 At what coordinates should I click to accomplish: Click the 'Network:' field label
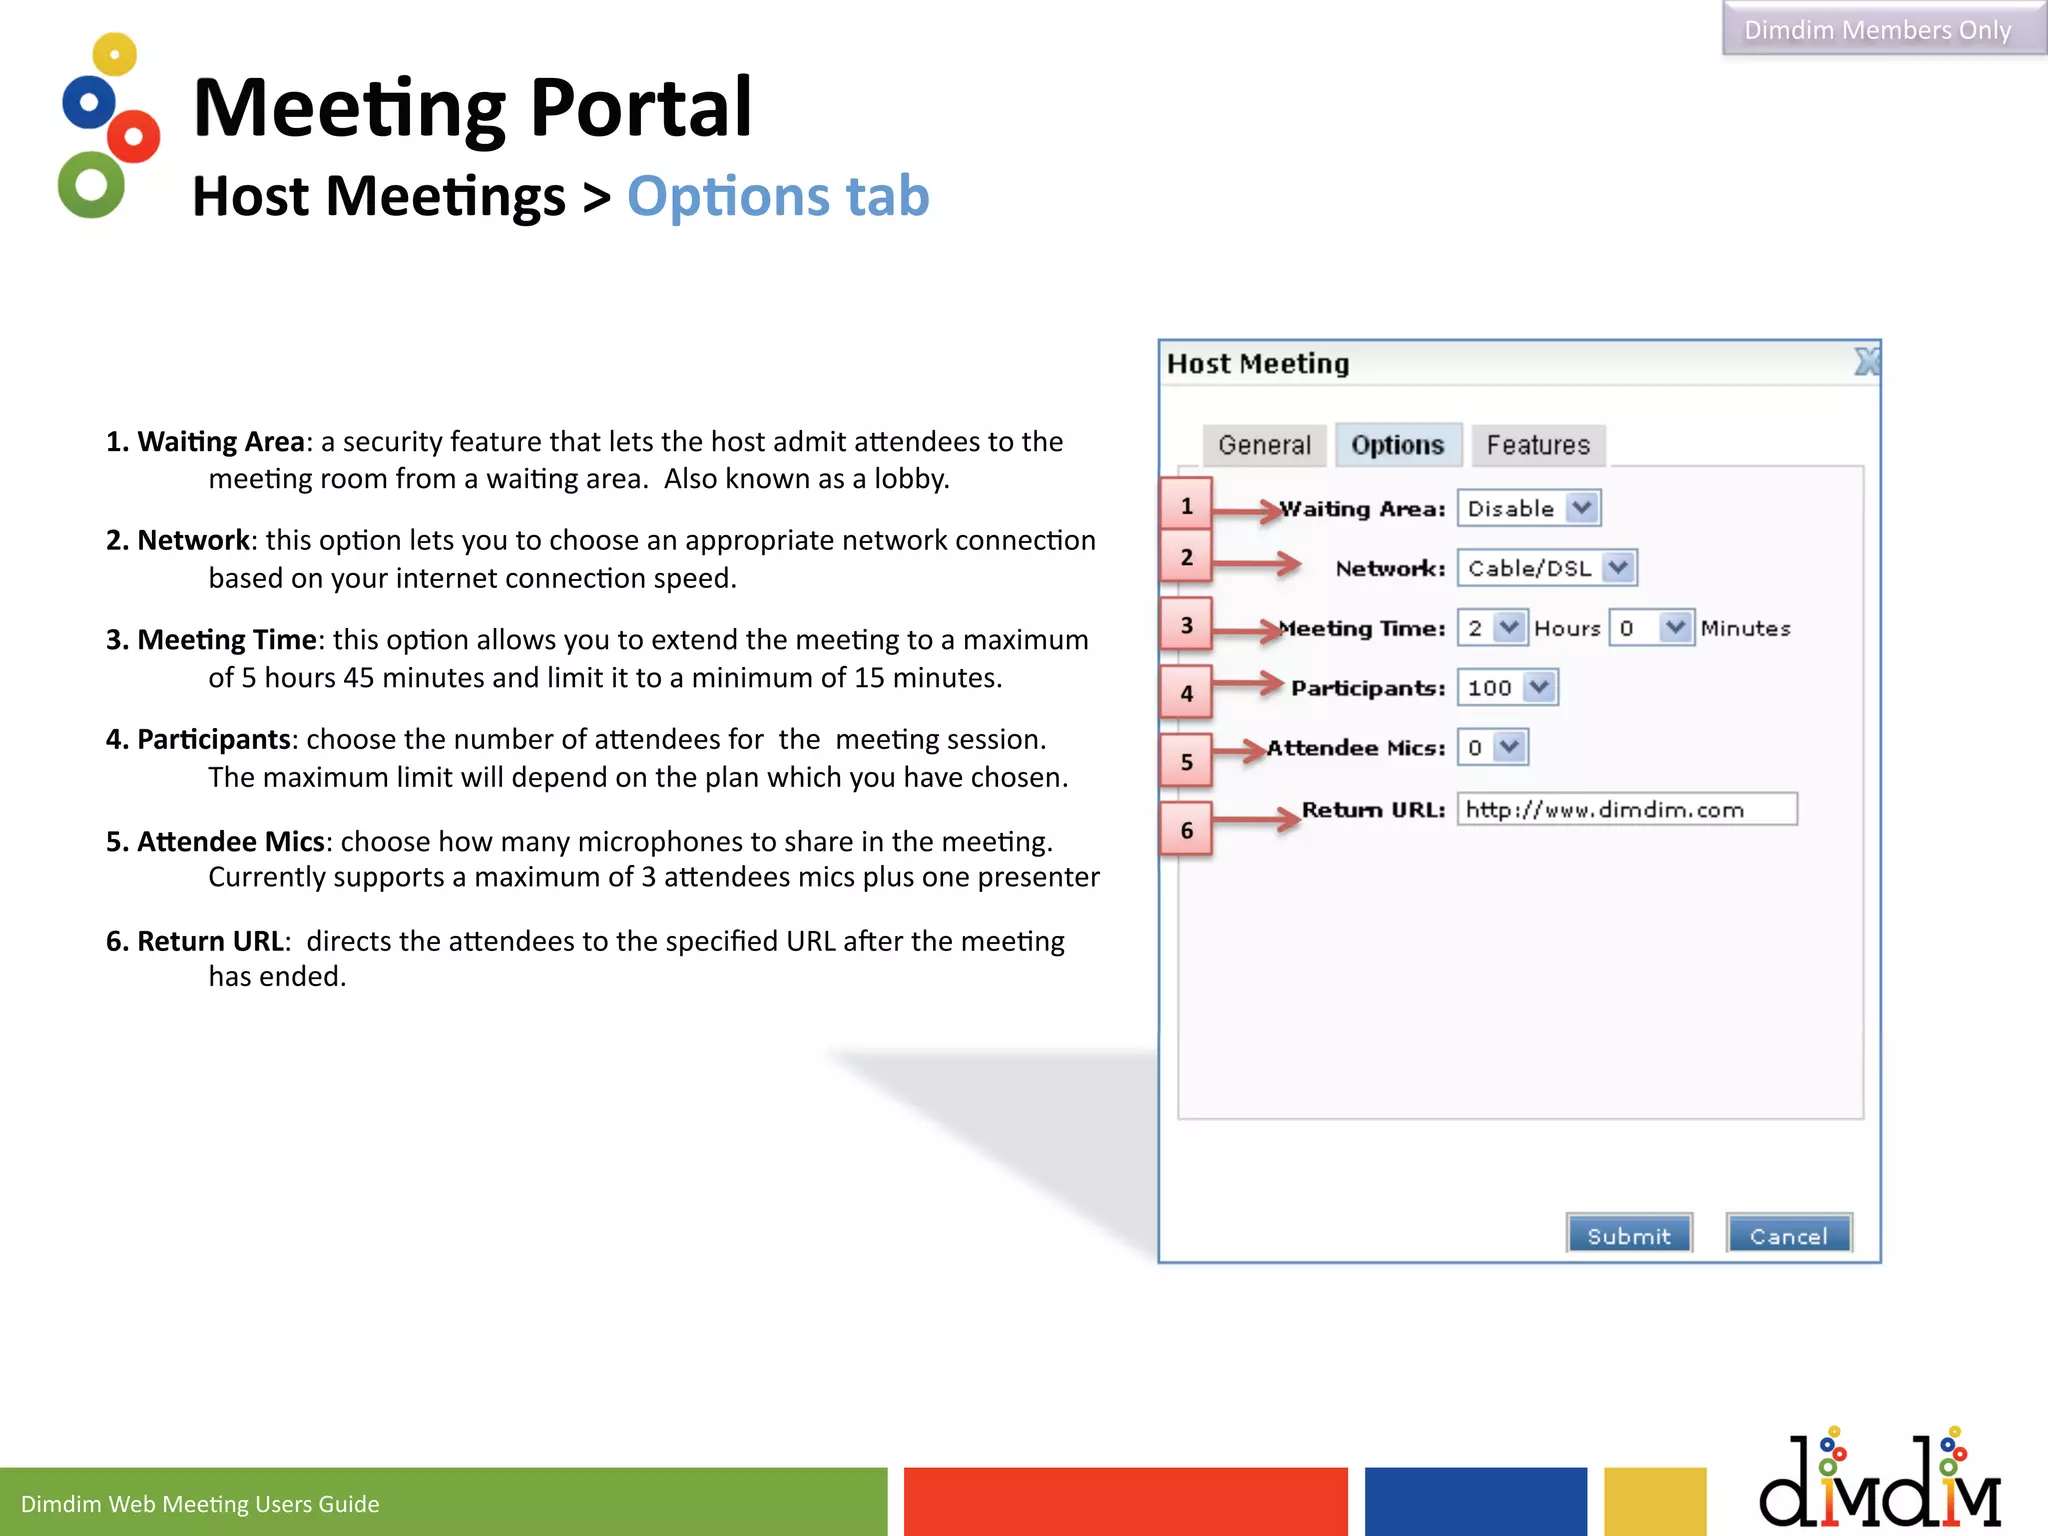coord(1390,569)
